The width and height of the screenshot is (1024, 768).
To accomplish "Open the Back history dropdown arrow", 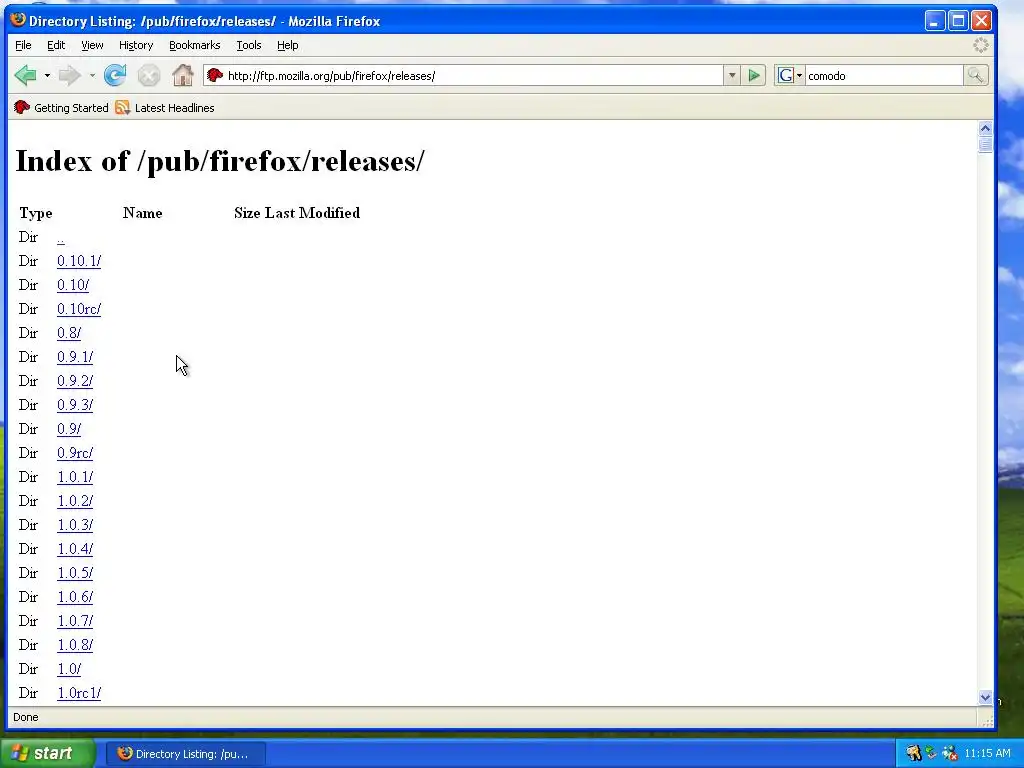I will pos(47,76).
